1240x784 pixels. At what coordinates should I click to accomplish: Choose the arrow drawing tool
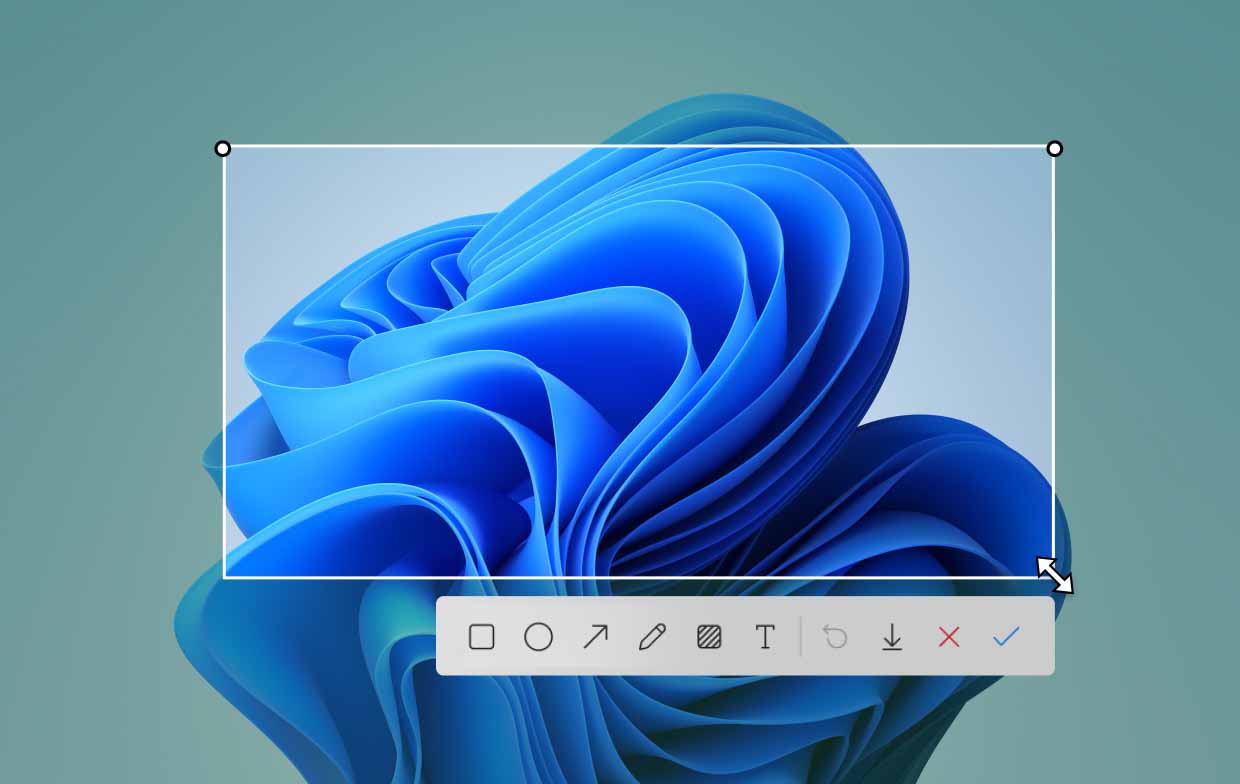click(596, 637)
